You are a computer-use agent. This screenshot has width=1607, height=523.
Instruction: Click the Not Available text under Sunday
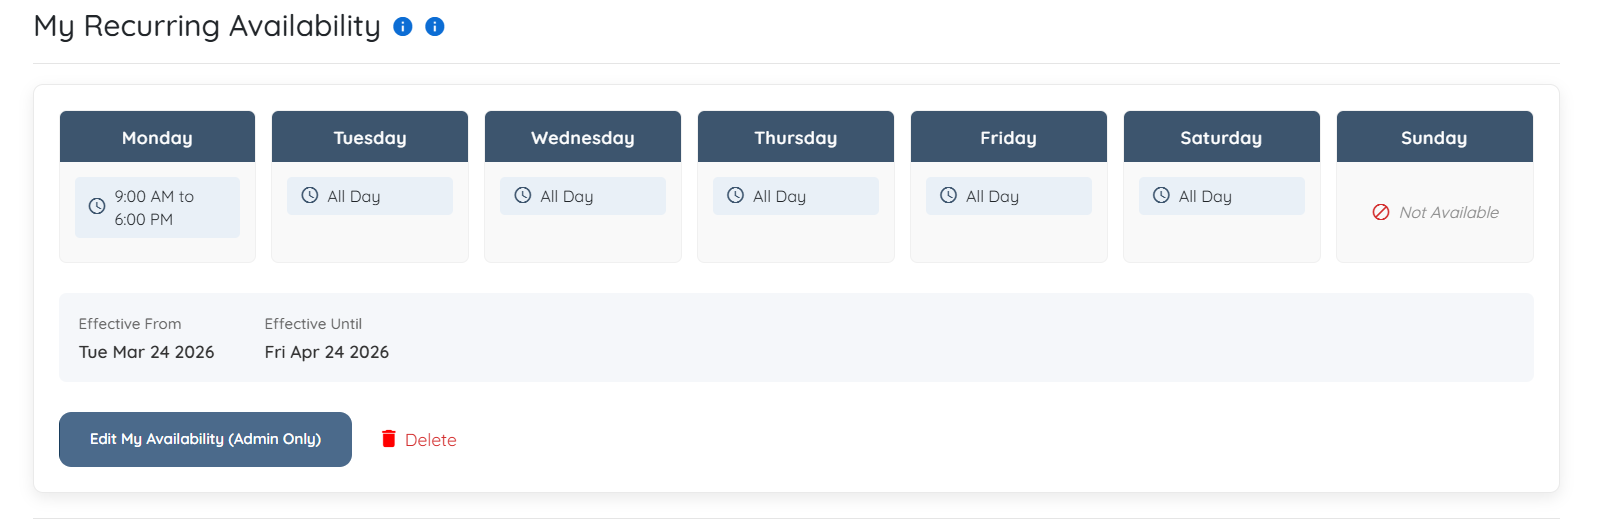click(1449, 212)
